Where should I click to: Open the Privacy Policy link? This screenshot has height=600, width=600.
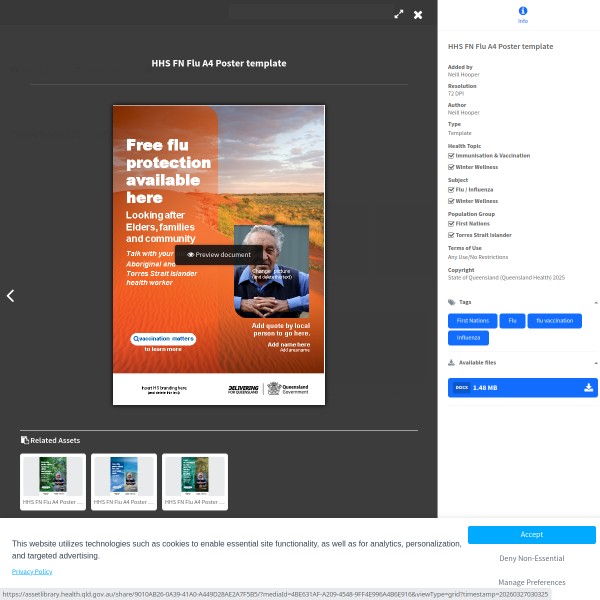32,571
